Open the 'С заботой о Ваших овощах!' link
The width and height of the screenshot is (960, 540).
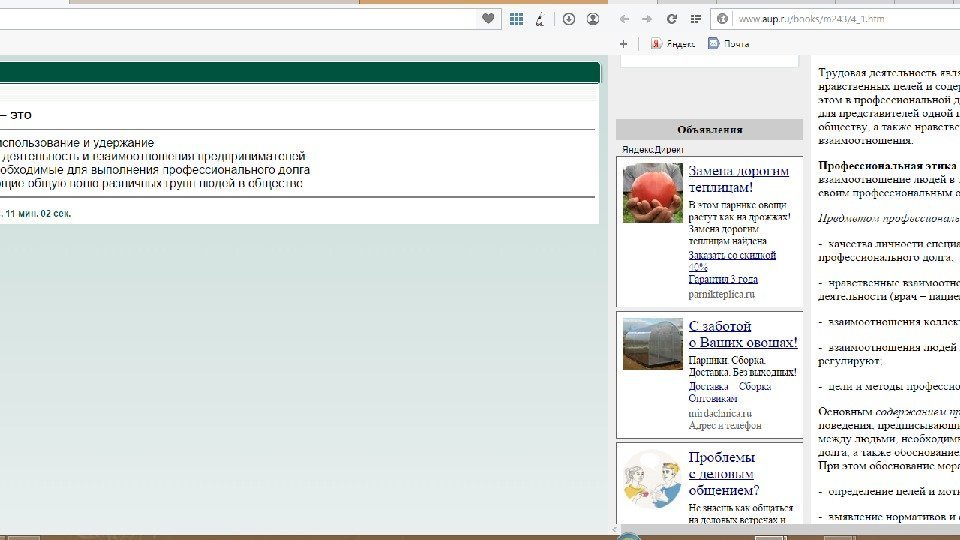[743, 334]
